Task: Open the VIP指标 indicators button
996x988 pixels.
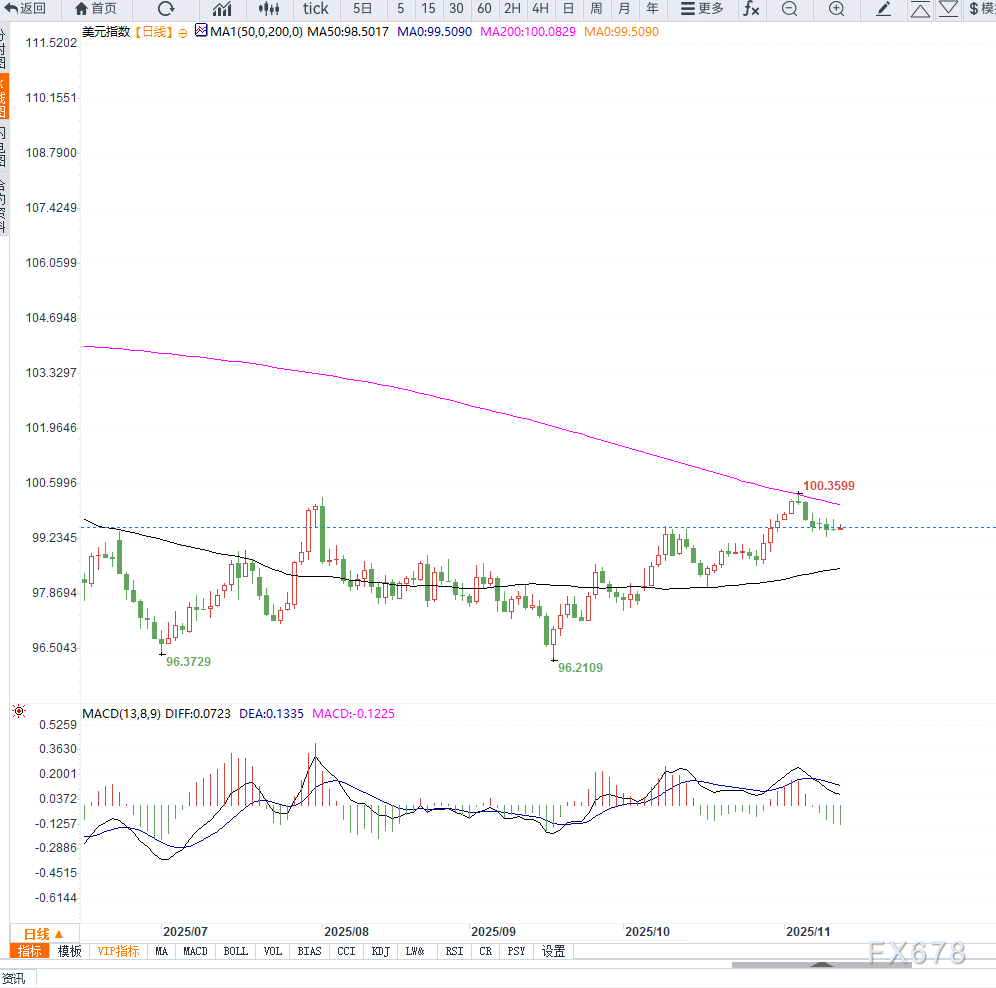Action: (x=119, y=951)
